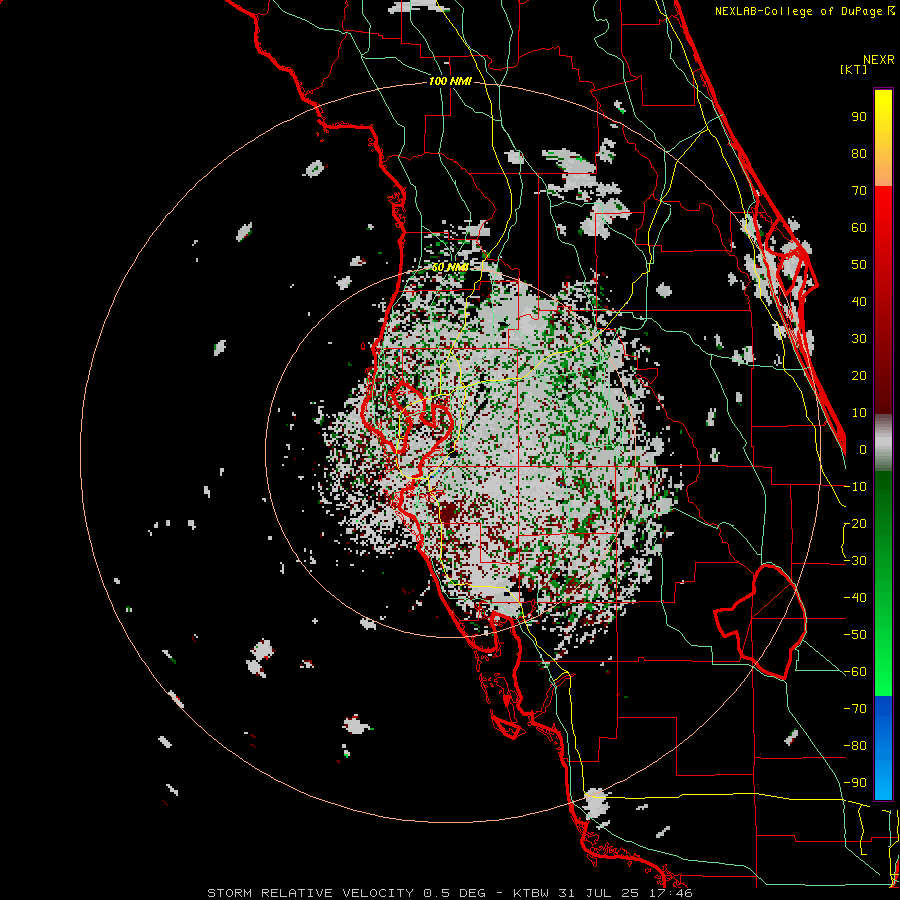Select the 20 value on velocity scale
The height and width of the screenshot is (900, 900).
(x=859, y=375)
